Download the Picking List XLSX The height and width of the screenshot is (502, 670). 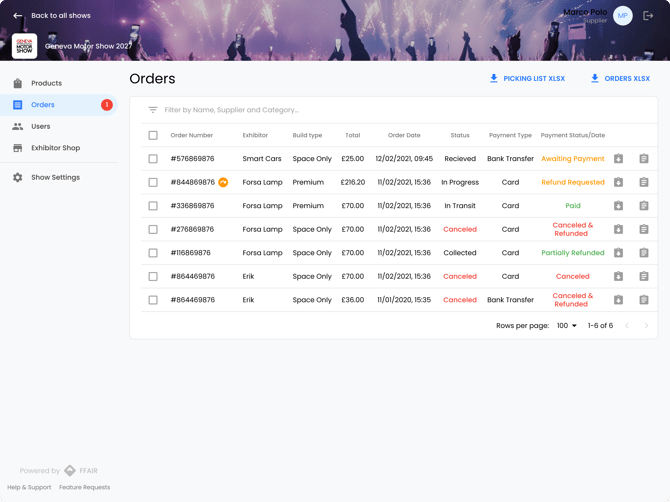526,78
